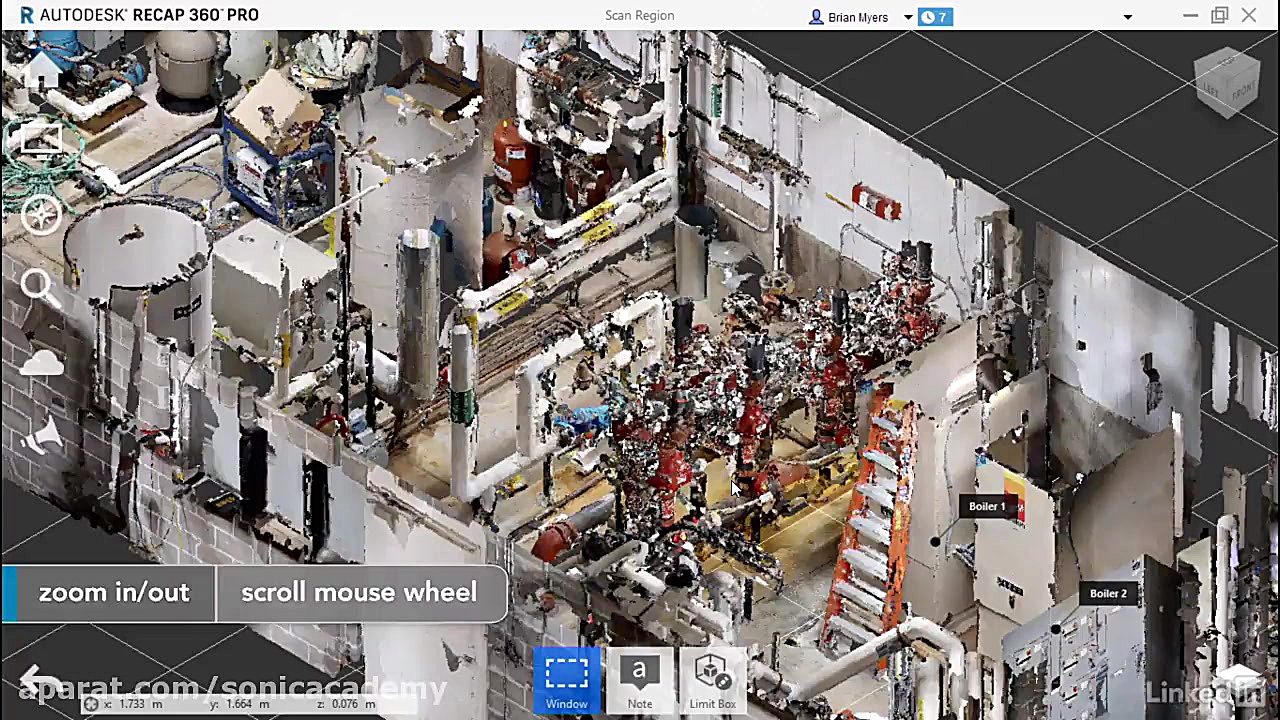Viewport: 1280px width, 720px height.
Task: Toggle the Window selection mode
Action: [566, 680]
